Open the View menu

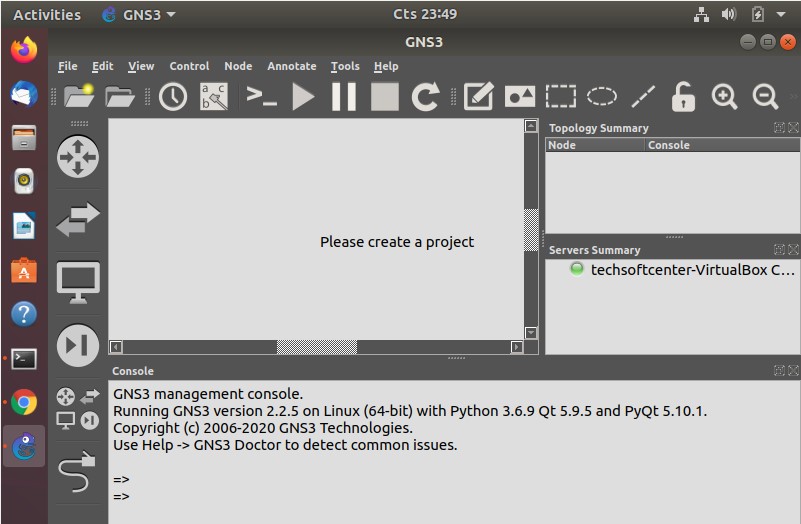tap(141, 66)
